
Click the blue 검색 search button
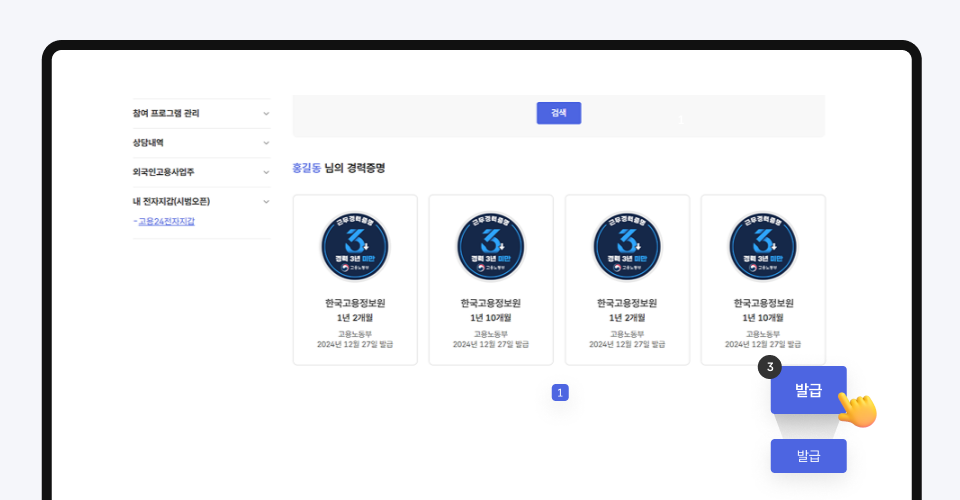(558, 113)
